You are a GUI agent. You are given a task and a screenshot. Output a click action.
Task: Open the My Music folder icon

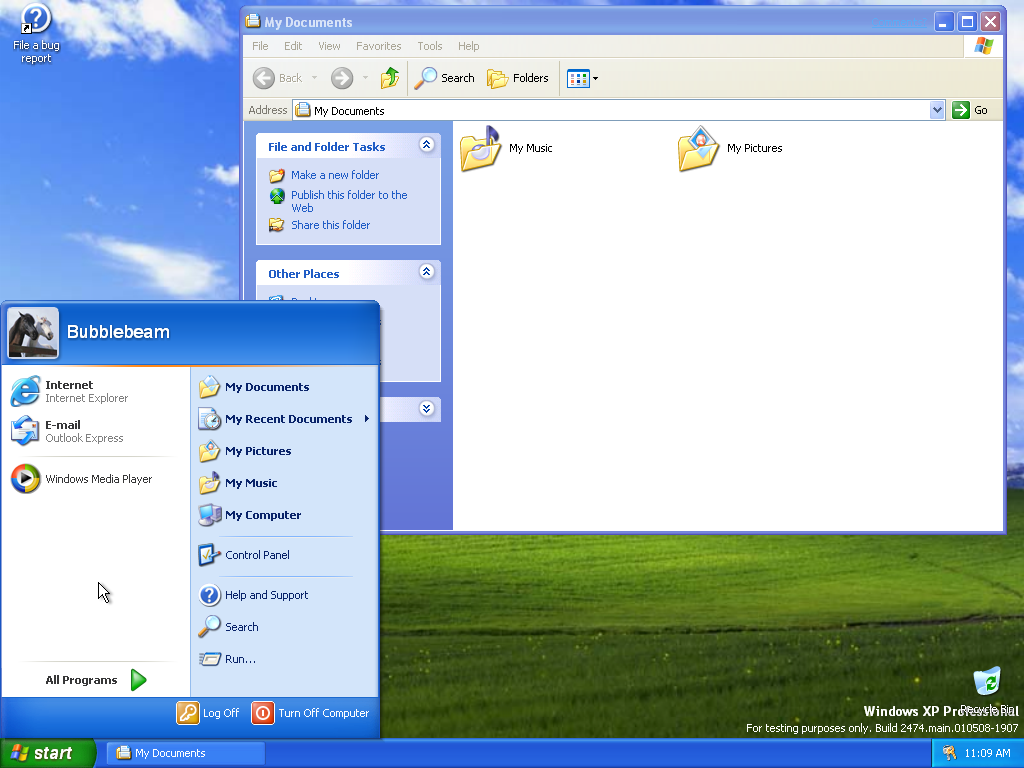pos(481,149)
